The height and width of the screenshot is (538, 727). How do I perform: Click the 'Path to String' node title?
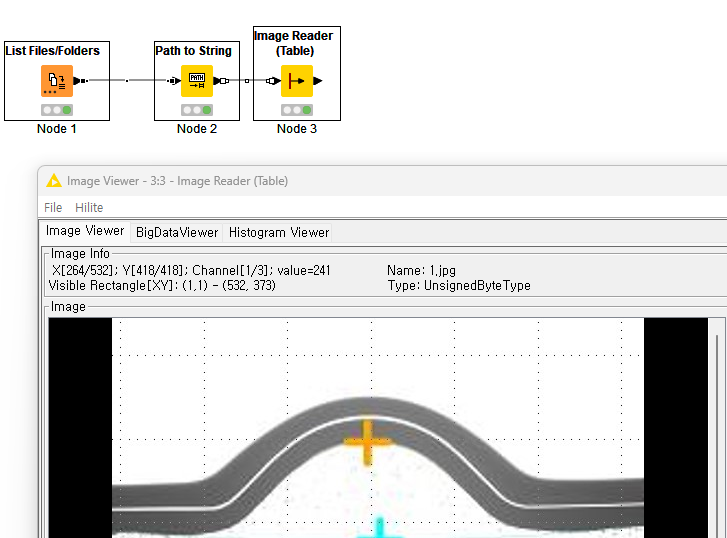(x=193, y=51)
